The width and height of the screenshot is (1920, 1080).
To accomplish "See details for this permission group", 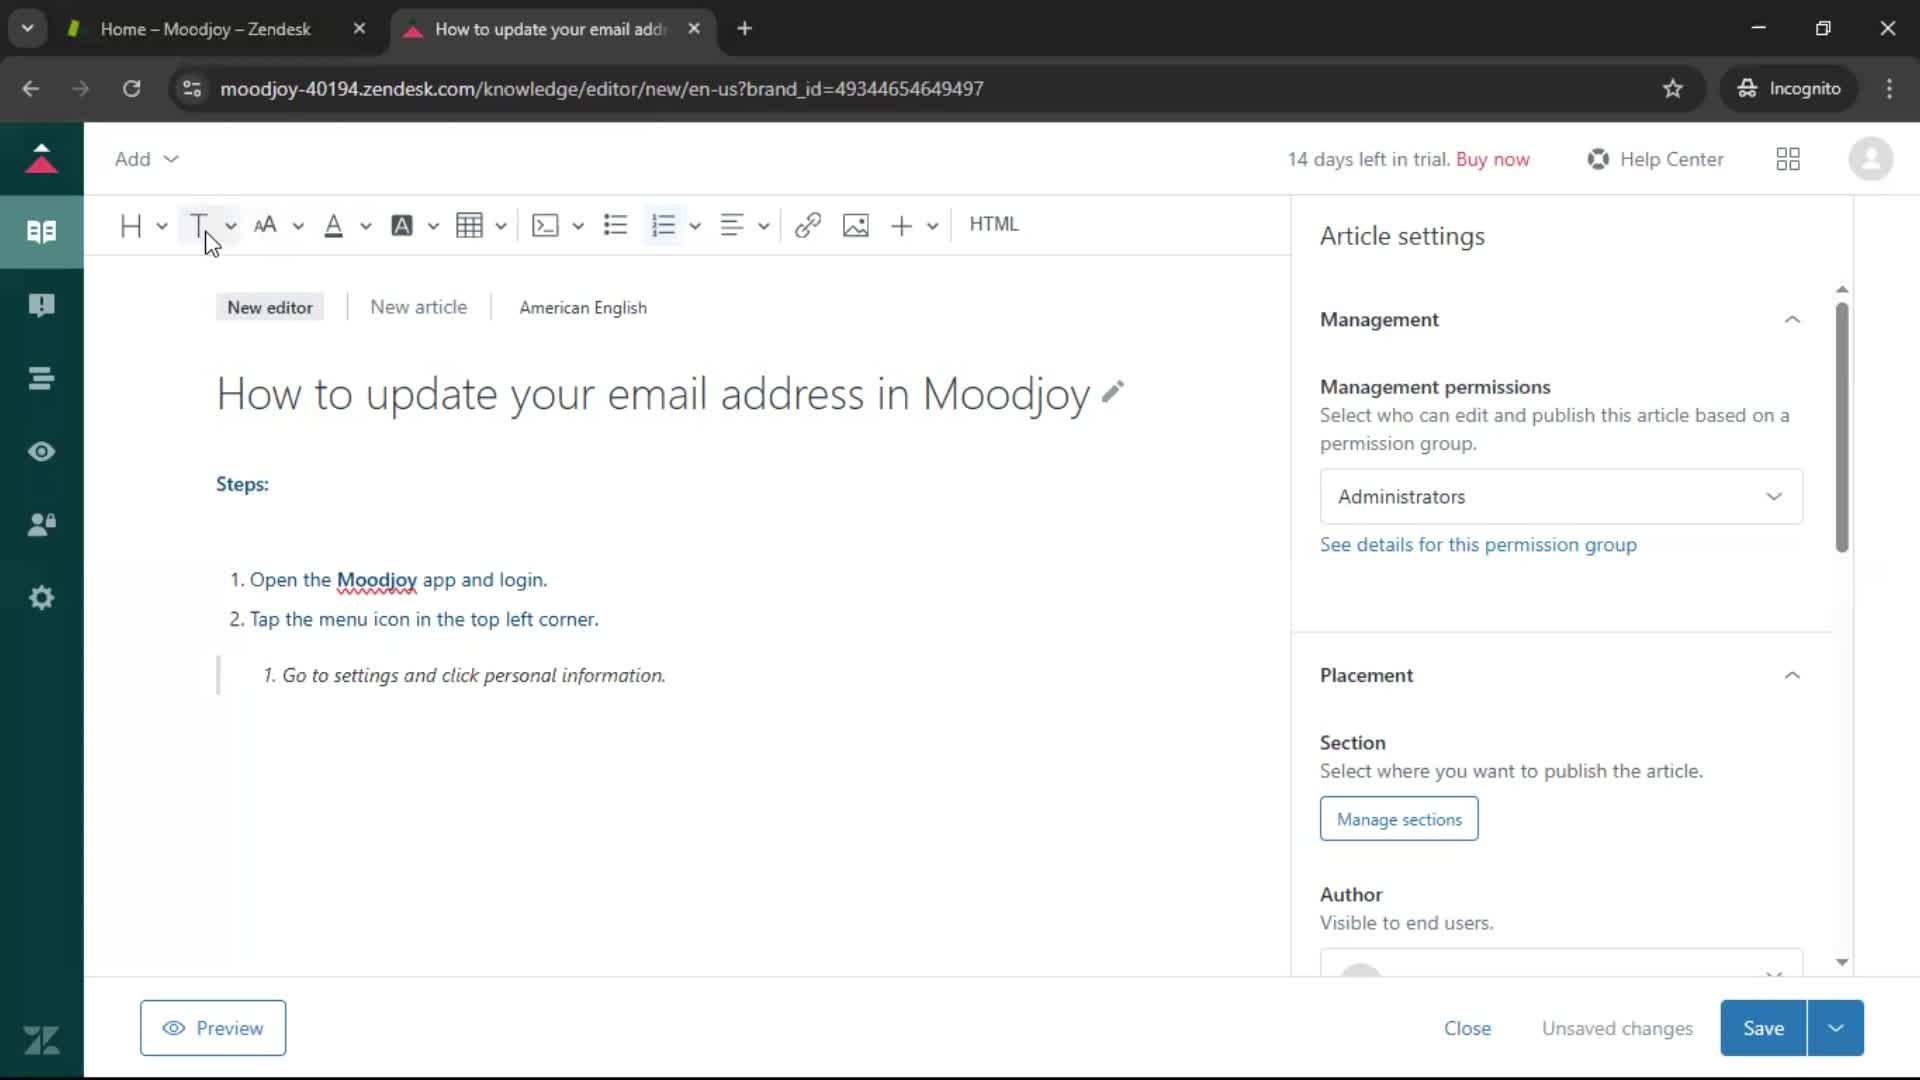I will click(x=1478, y=545).
